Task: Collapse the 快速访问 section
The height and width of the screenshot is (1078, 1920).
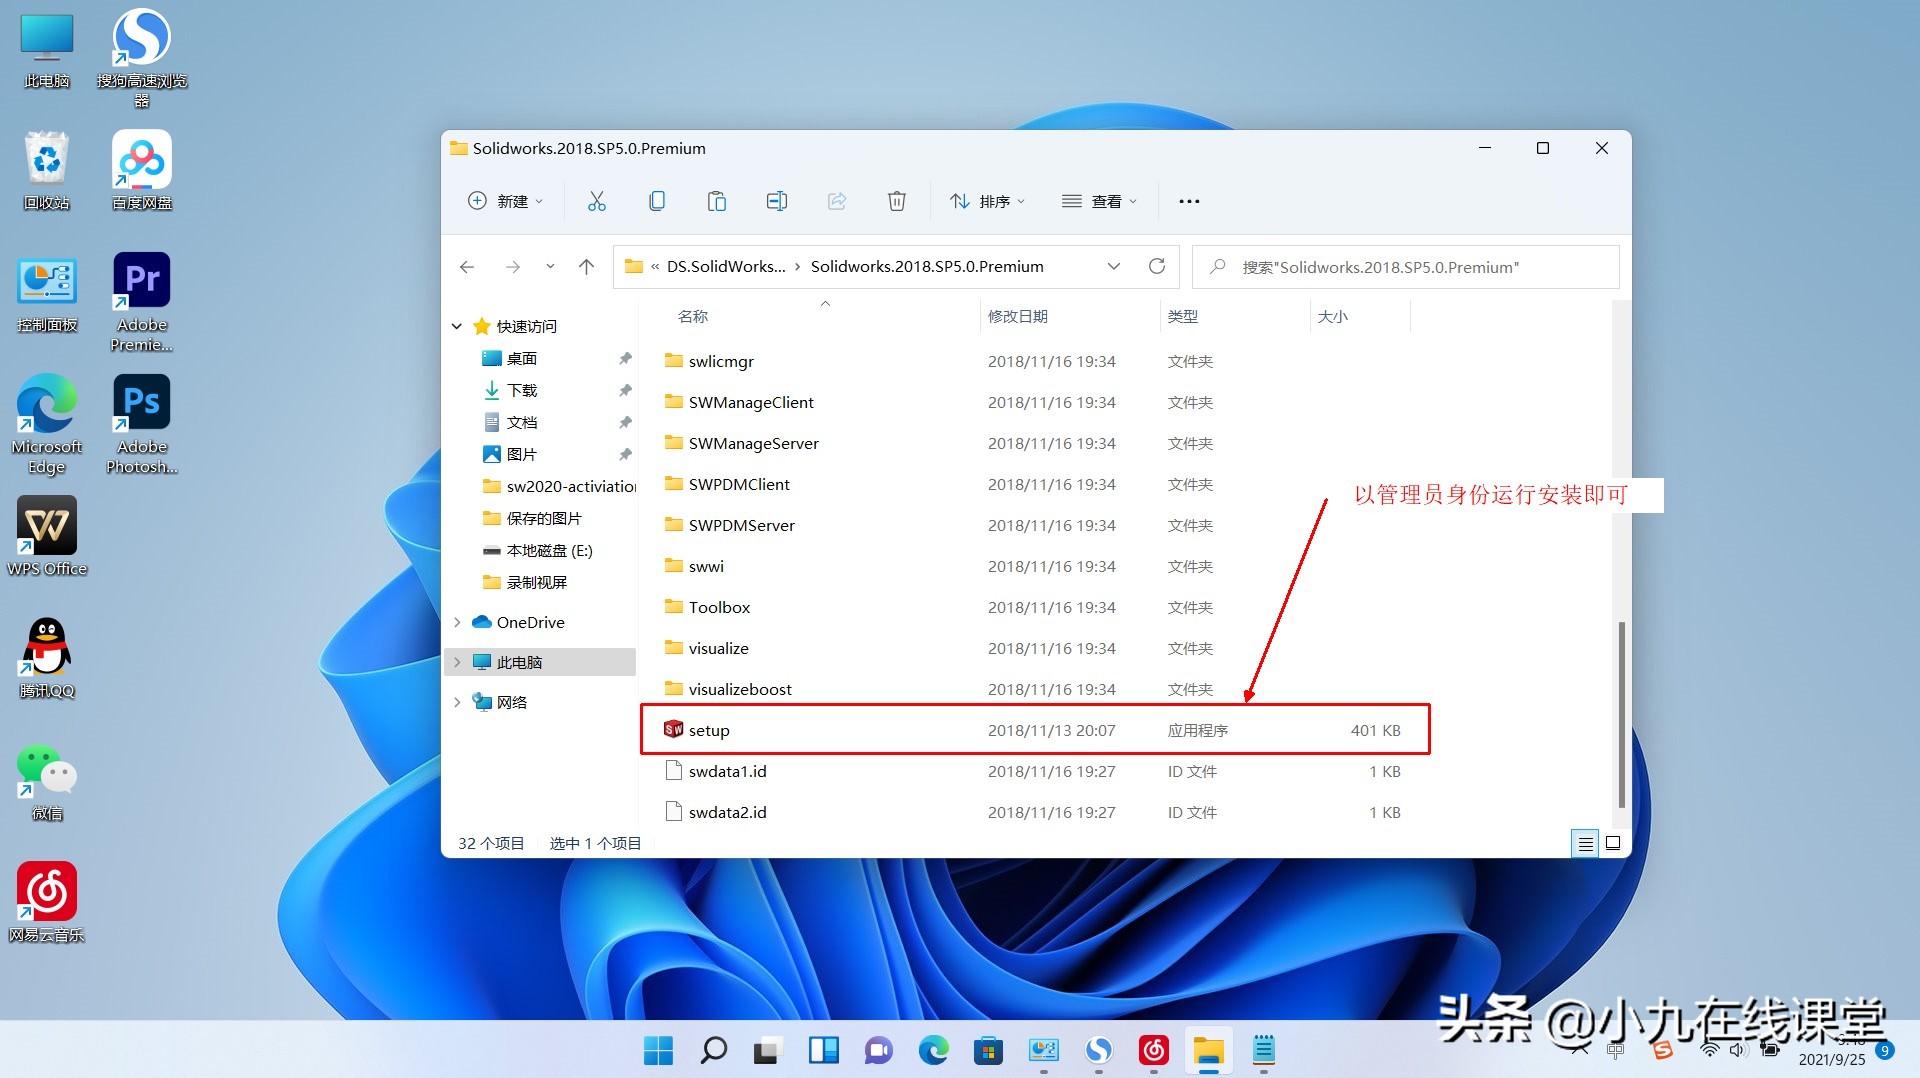Action: point(457,325)
